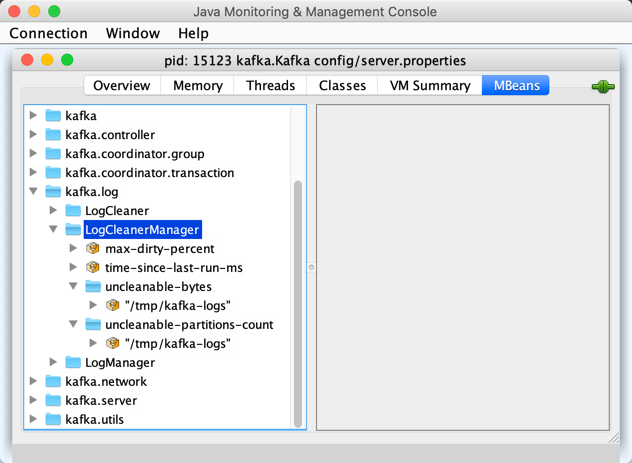Viewport: 632px width, 463px height.
Task: Switch to the Threads tab
Action: tap(270, 86)
